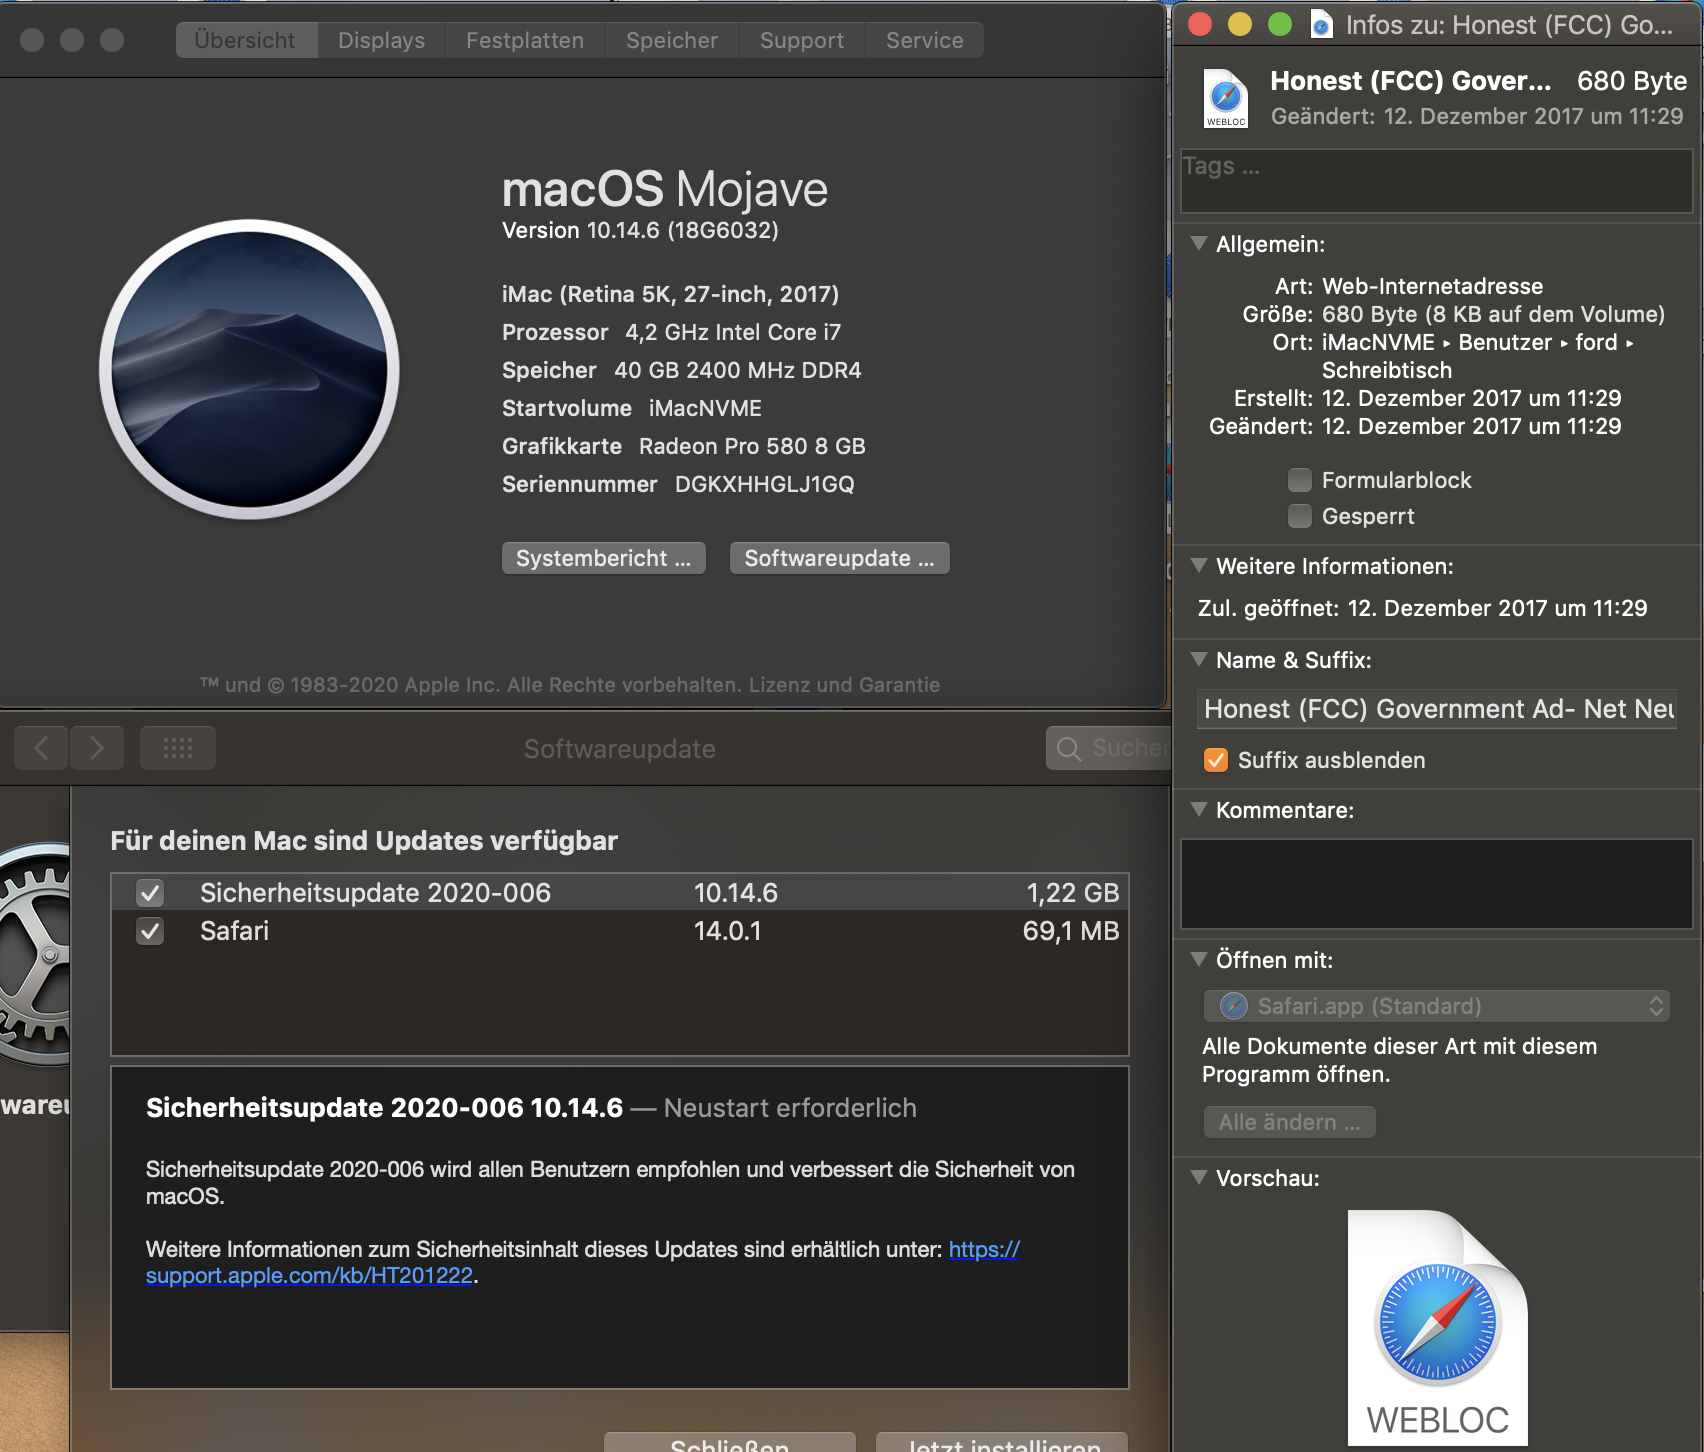Switch to the Übersicht tab

pos(246,40)
